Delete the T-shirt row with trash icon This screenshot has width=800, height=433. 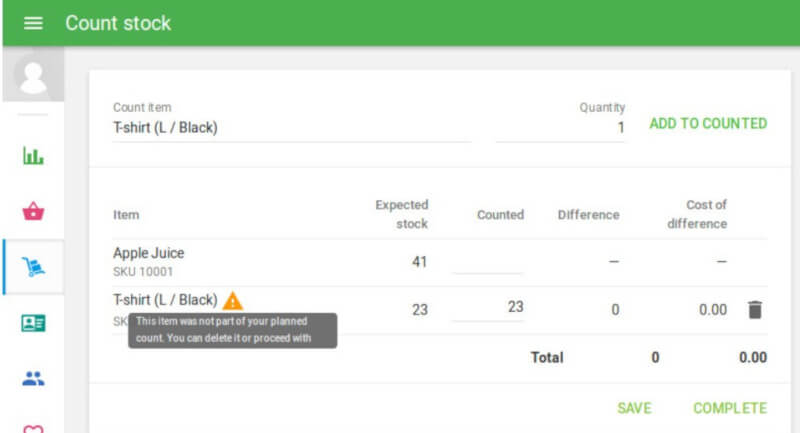point(755,310)
